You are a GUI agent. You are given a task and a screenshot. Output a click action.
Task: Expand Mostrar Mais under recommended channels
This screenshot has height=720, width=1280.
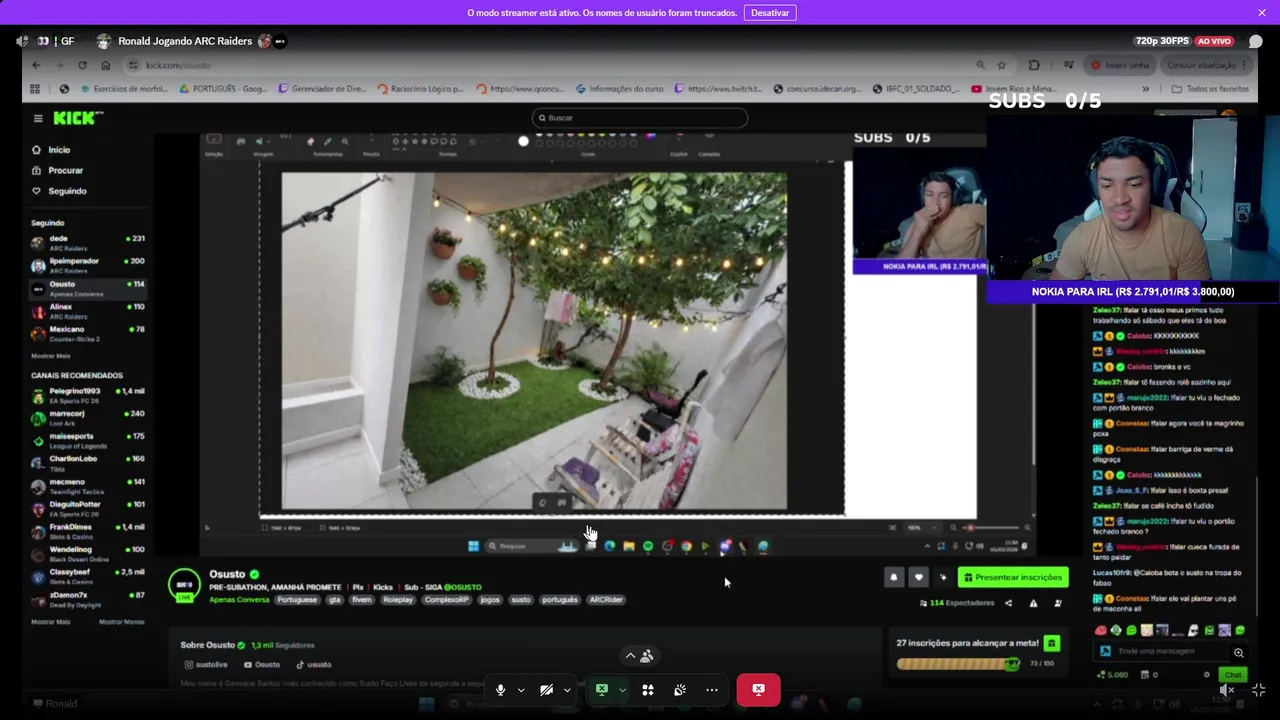[x=51, y=622]
